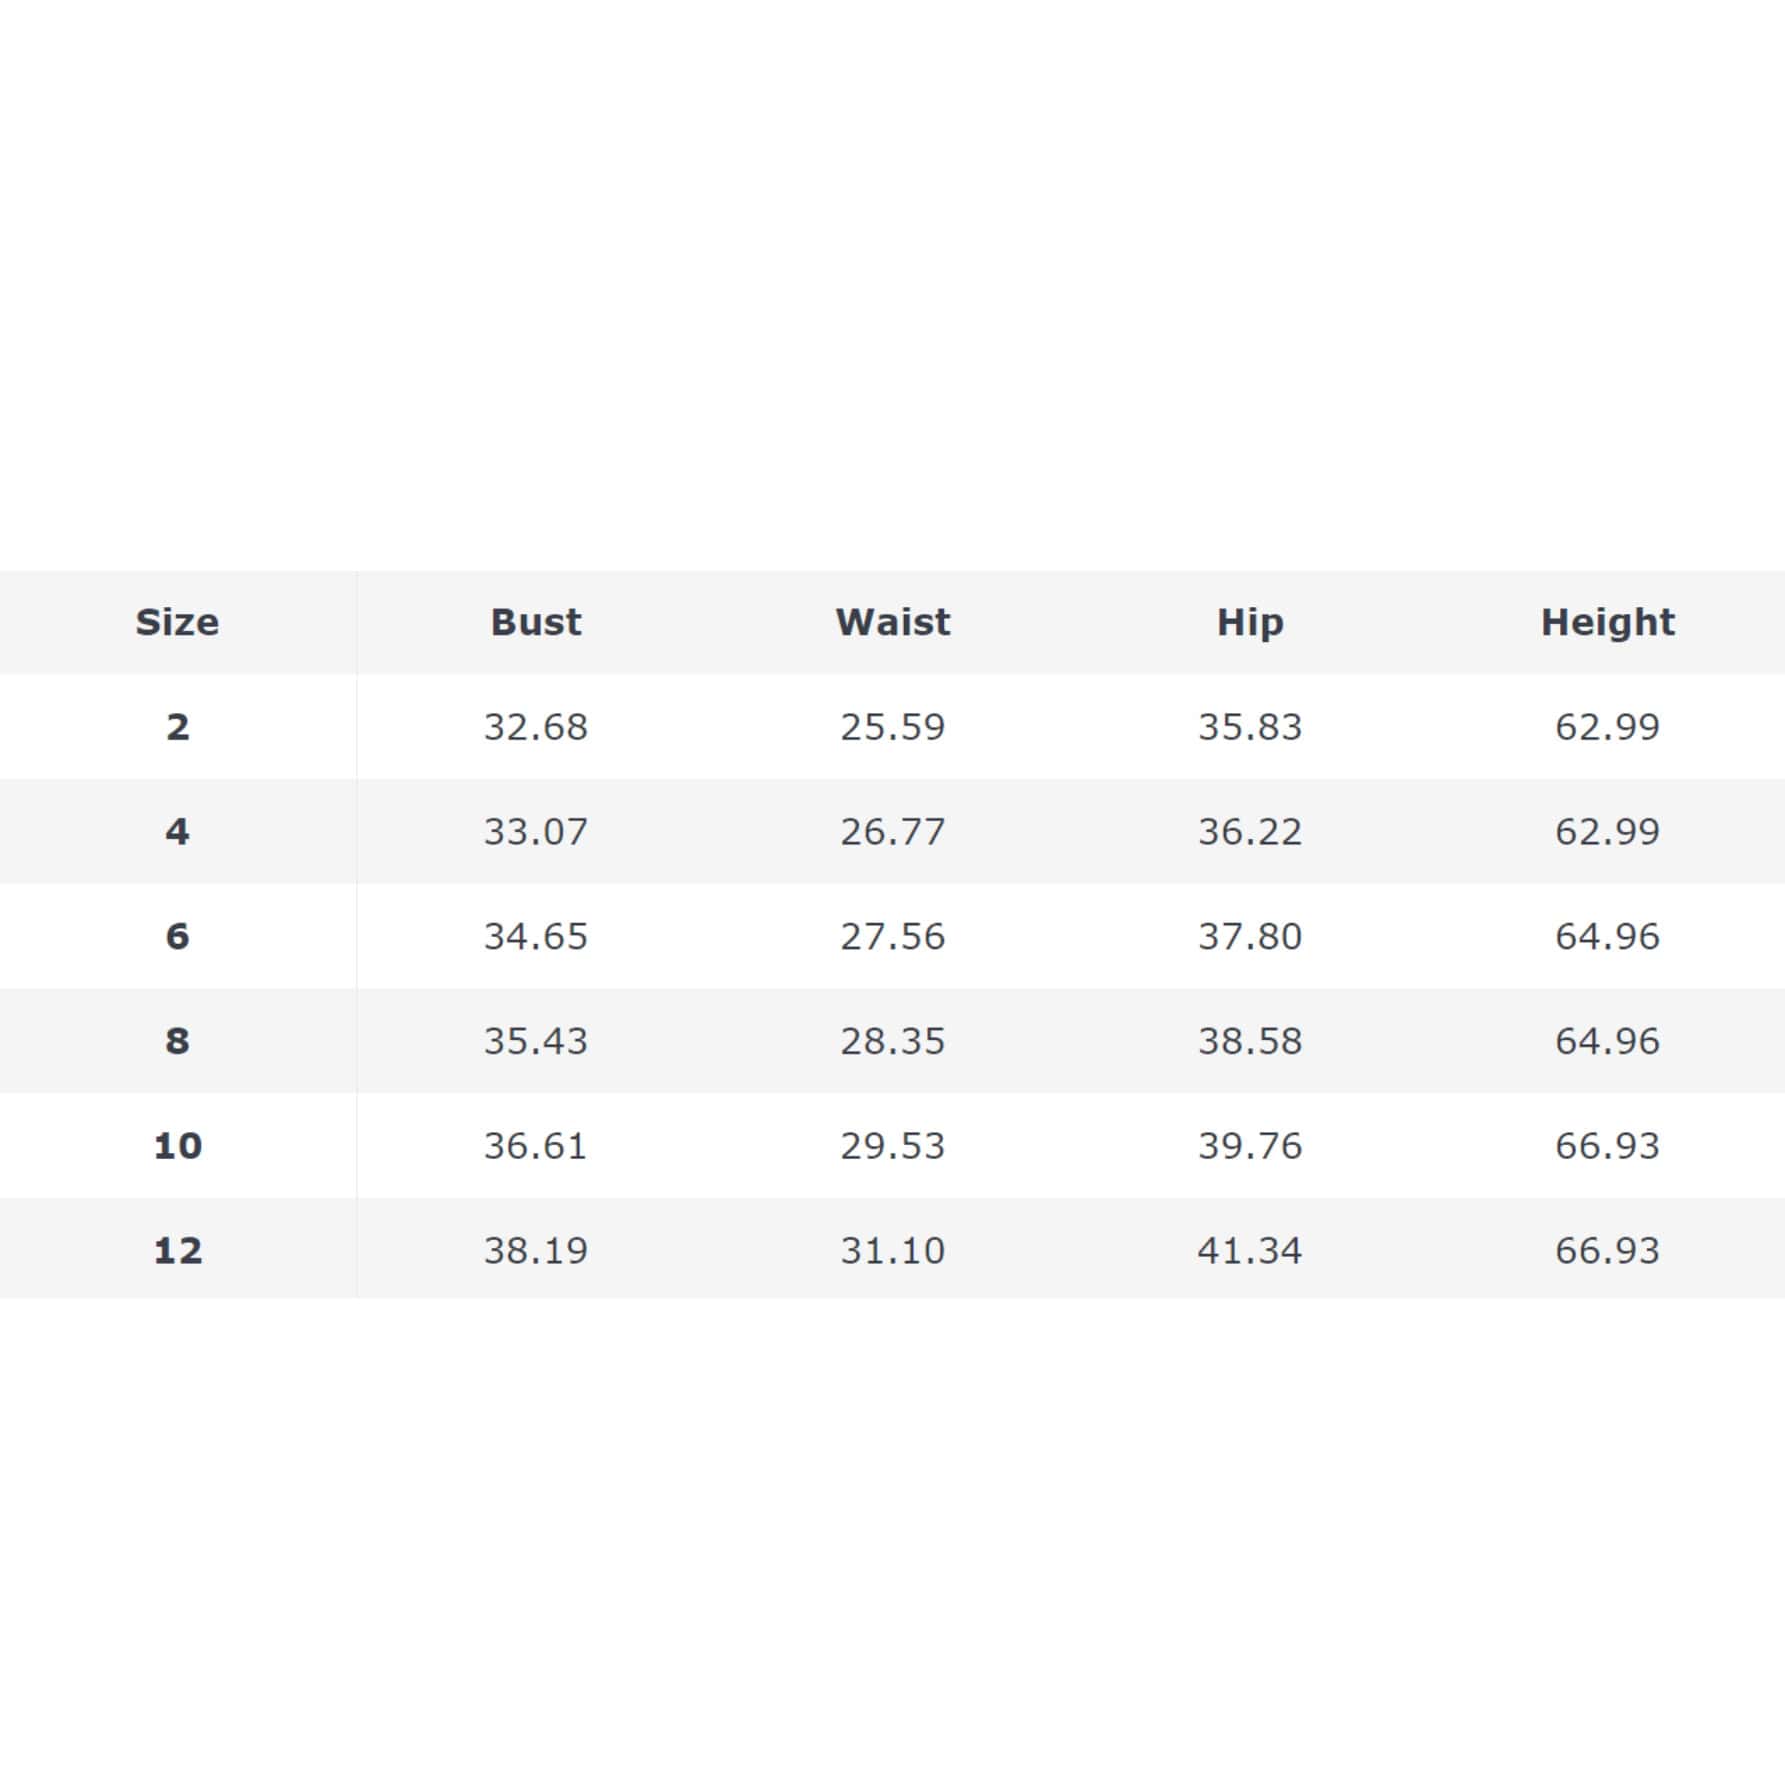
Task: Click bust value 32.68
Action: 535,727
